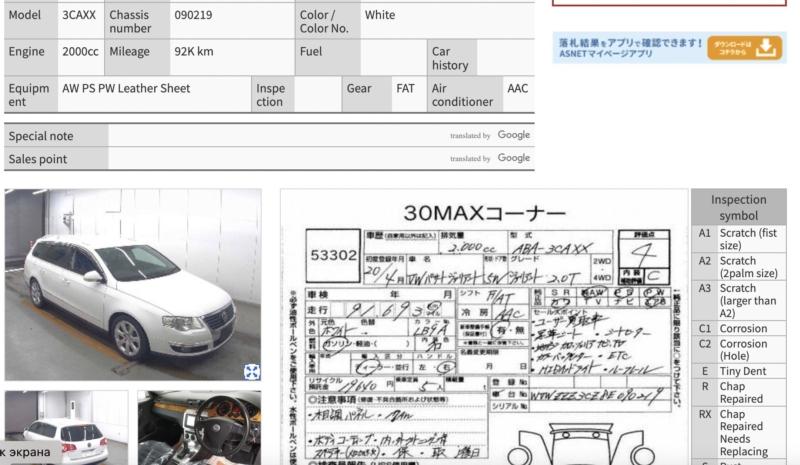Click the Car history cell
This screenshot has height=465, width=800.
(x=450, y=58)
